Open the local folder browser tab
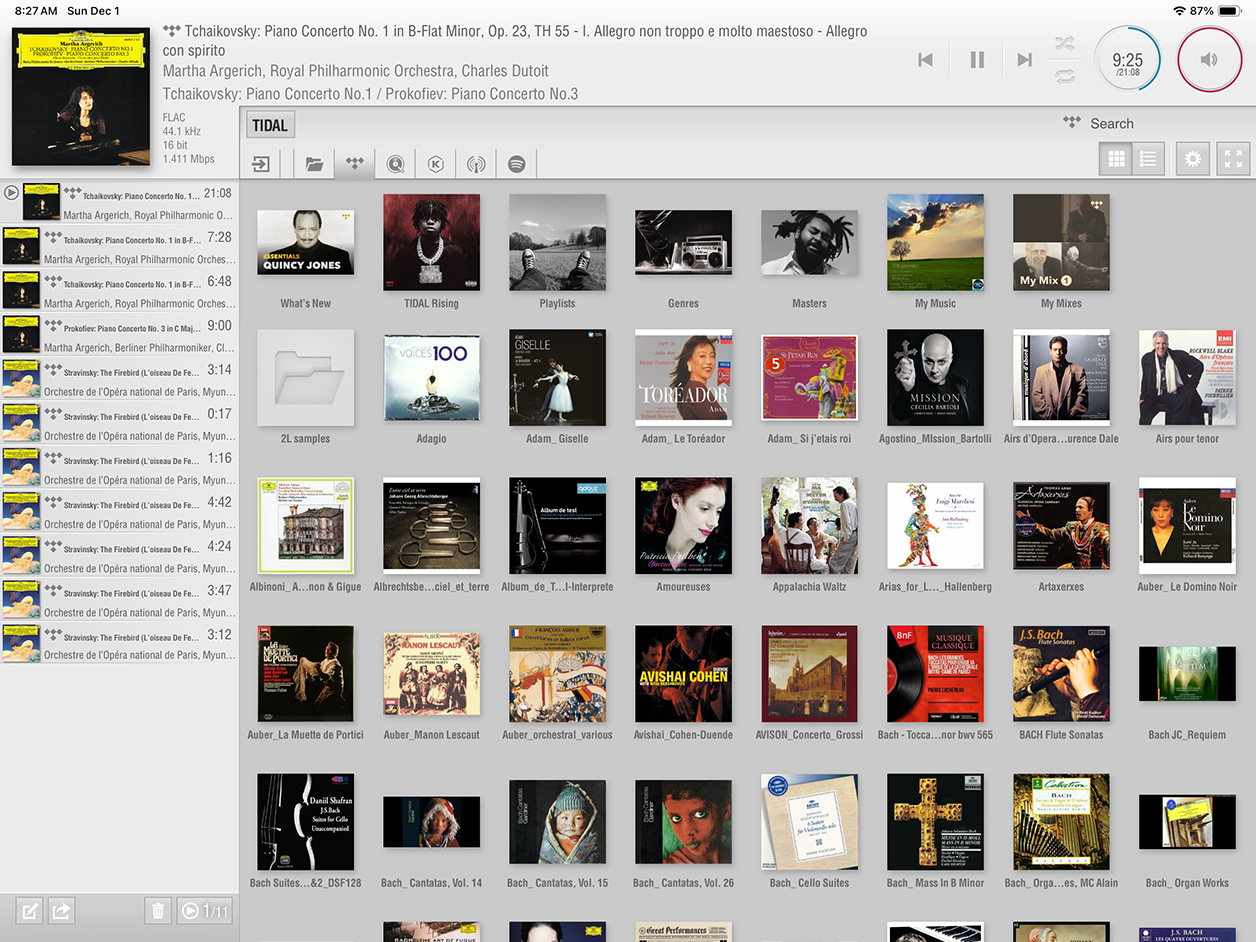The height and width of the screenshot is (942, 1256). tap(314, 164)
